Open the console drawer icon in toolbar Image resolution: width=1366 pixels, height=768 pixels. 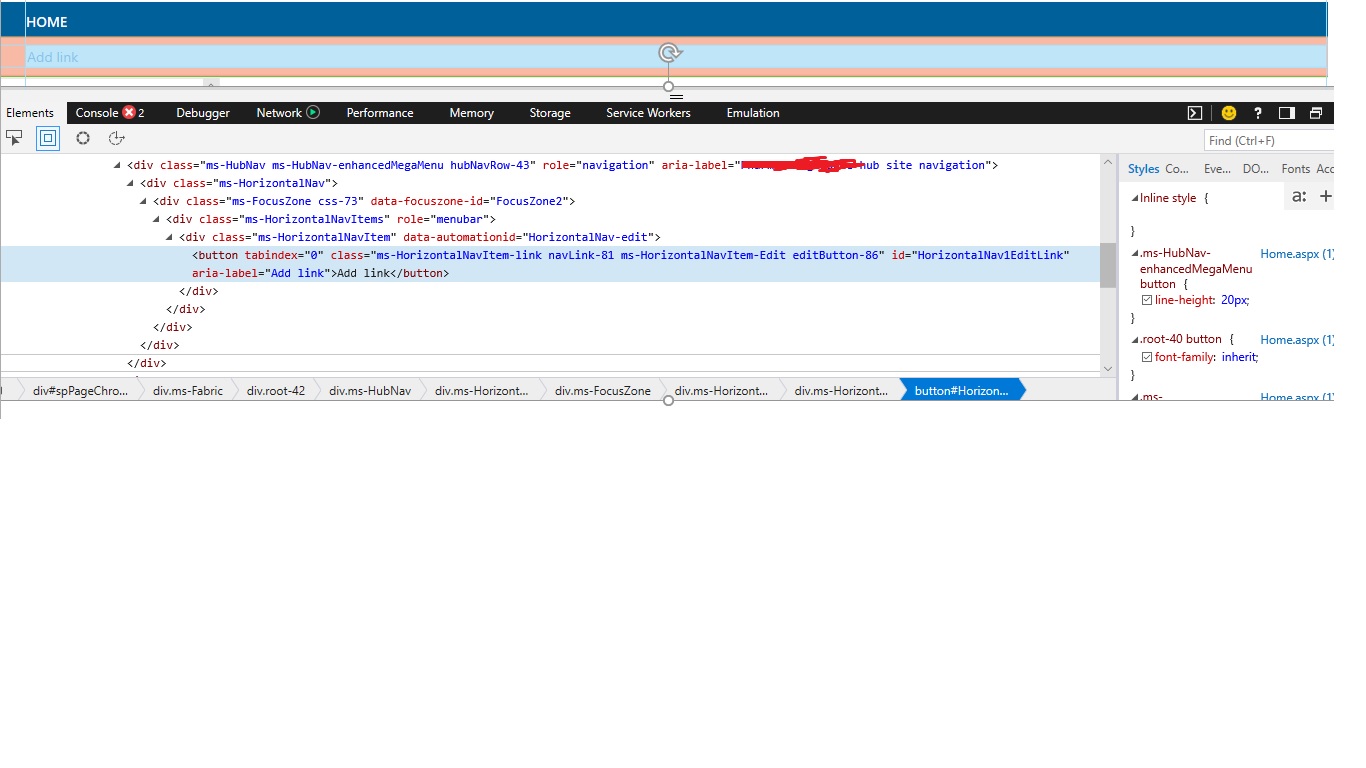point(1194,113)
